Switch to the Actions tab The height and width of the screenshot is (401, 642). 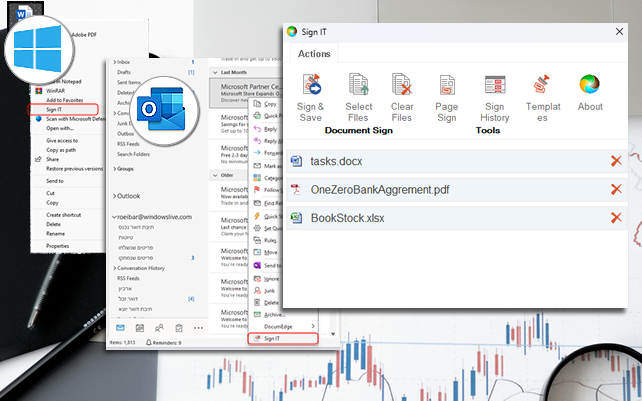(314, 53)
